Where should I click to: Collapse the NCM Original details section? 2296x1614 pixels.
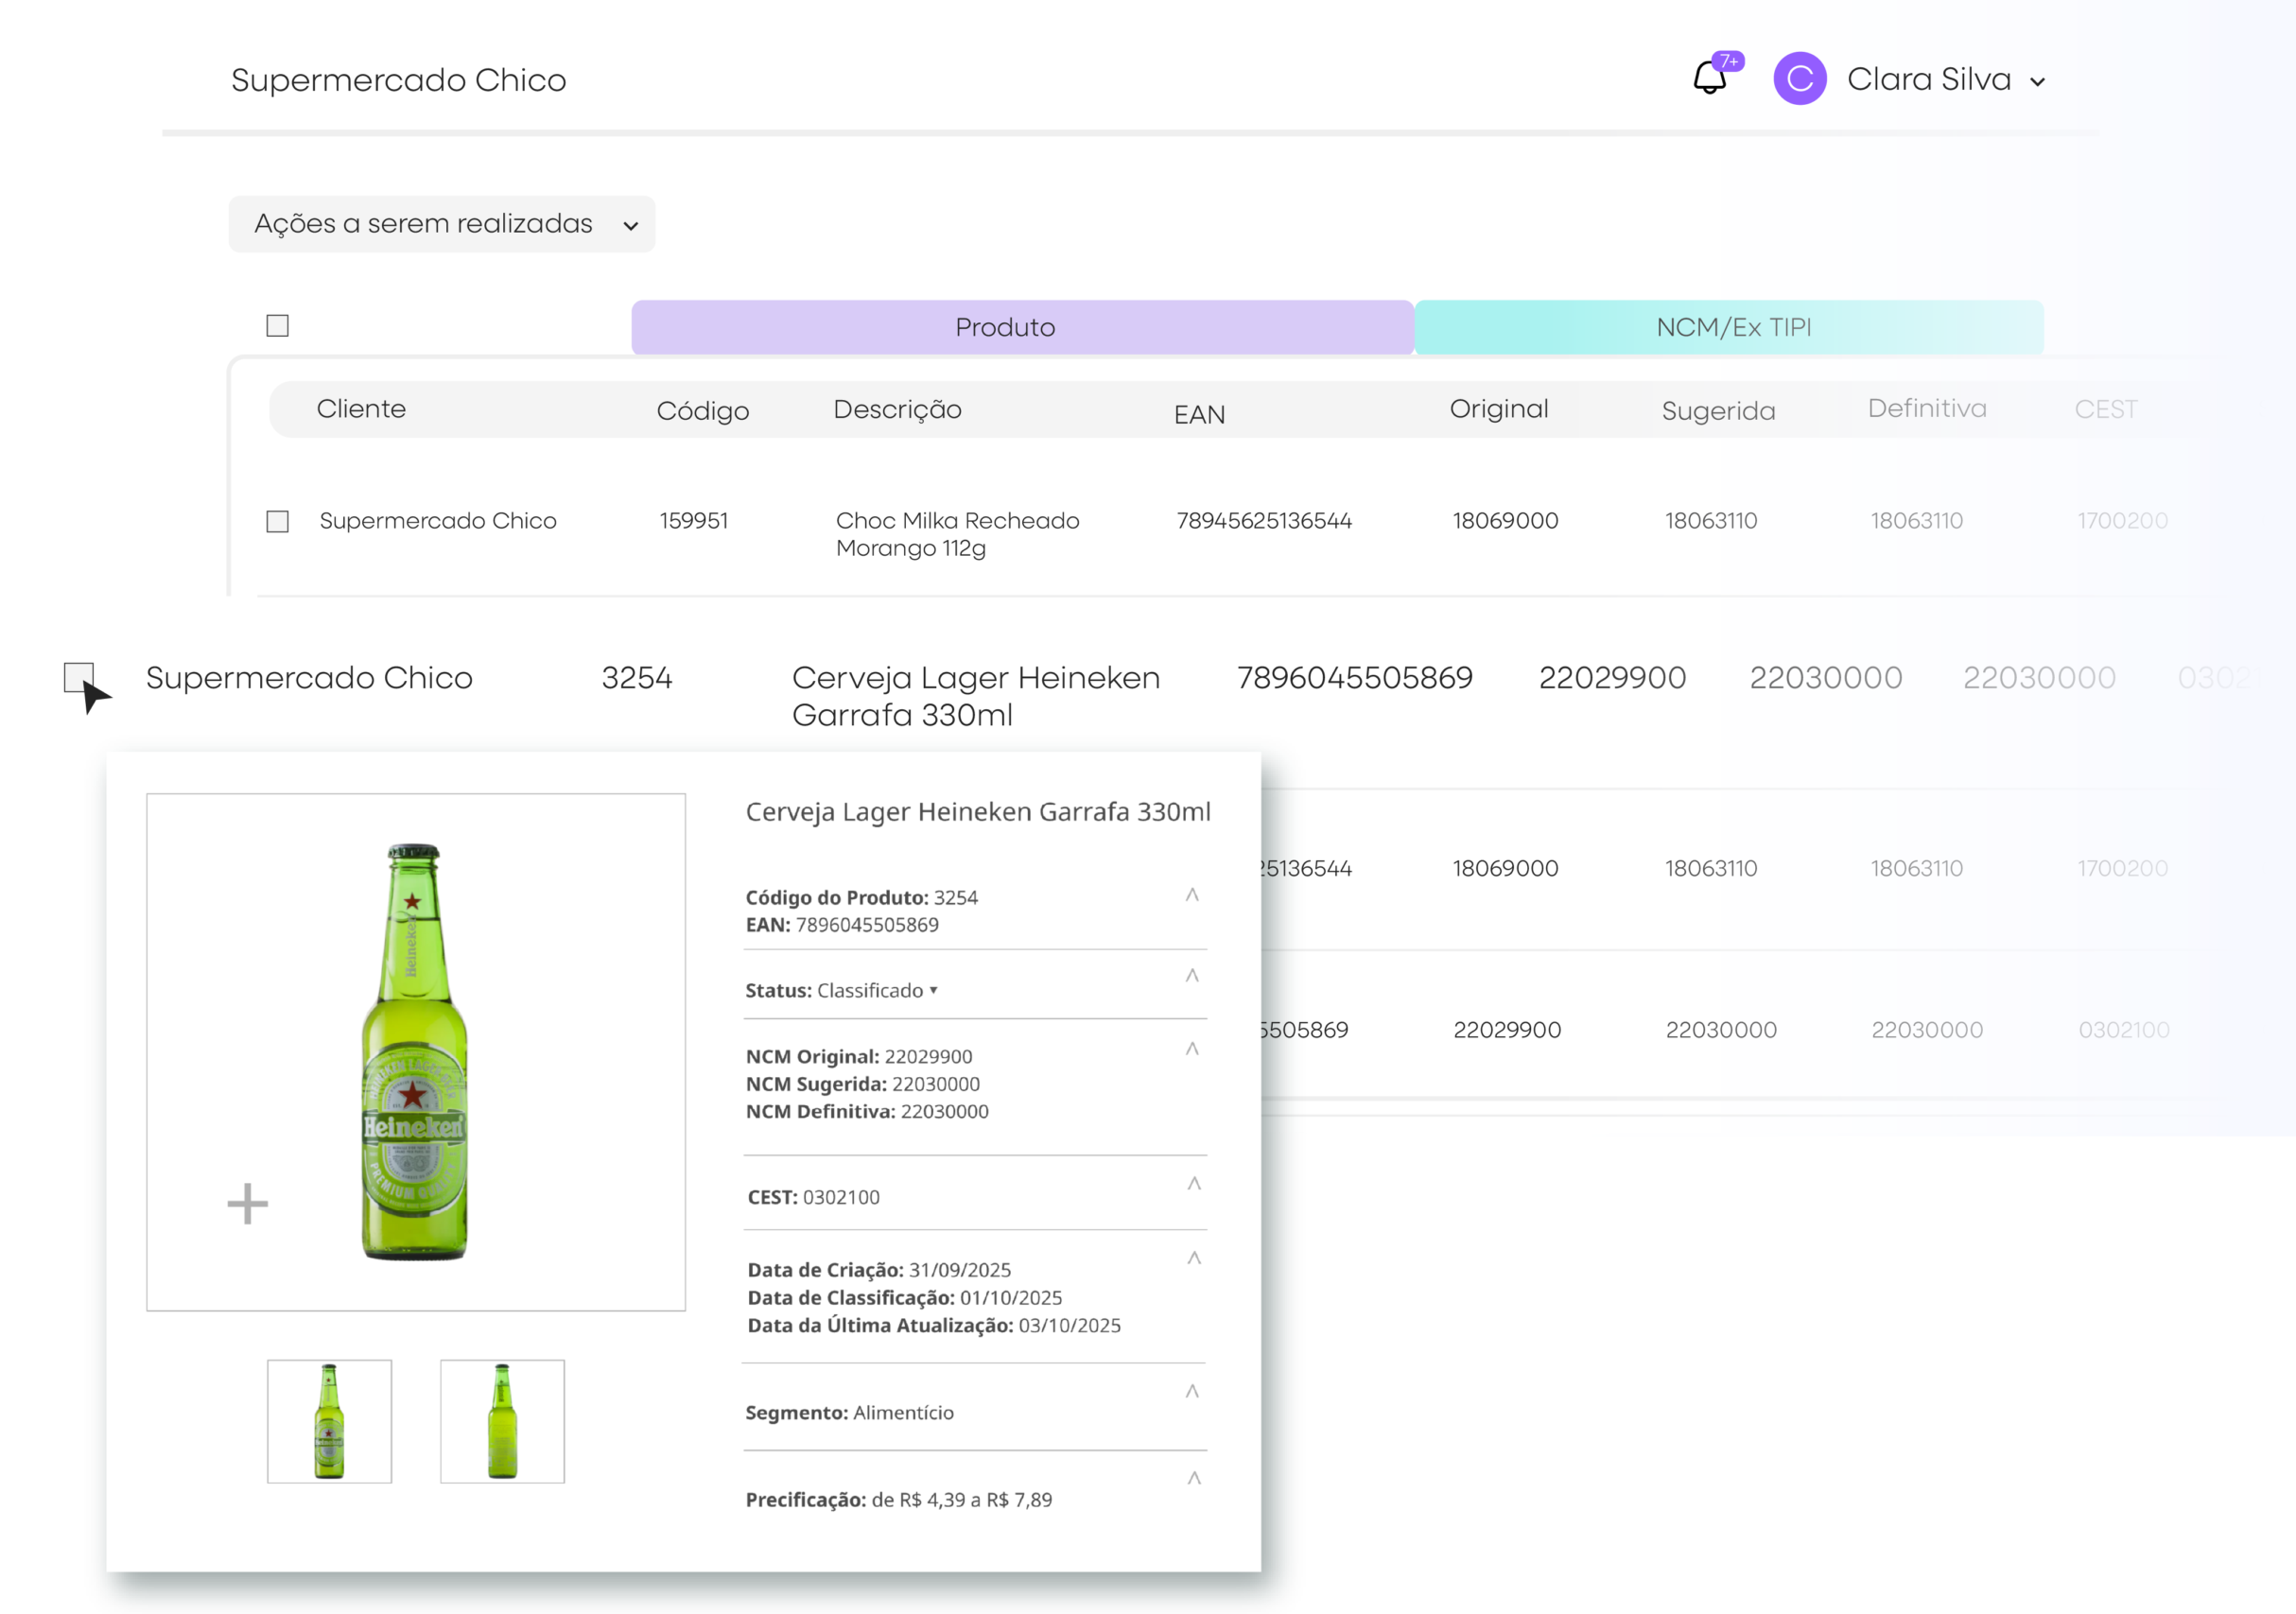click(x=1192, y=1048)
